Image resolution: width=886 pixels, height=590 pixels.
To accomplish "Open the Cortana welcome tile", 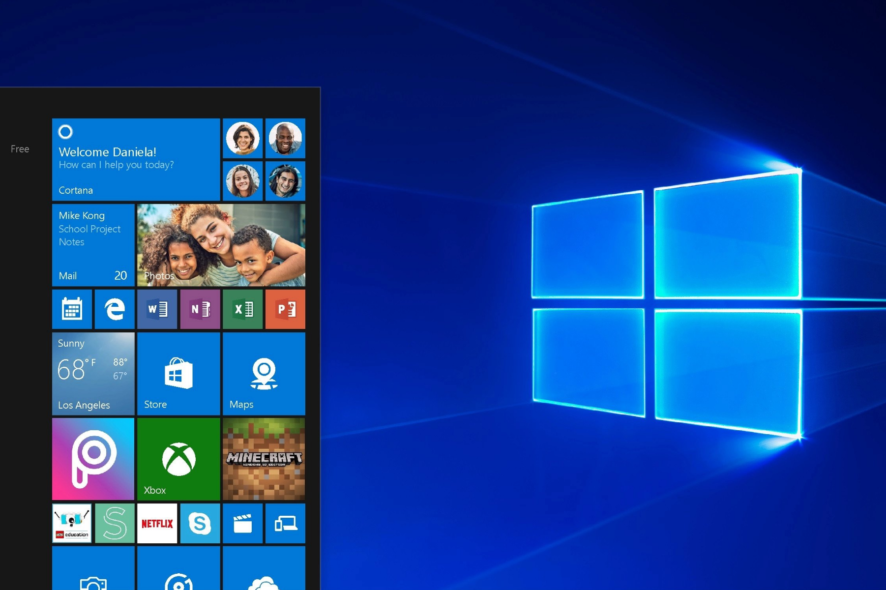I will (136, 159).
